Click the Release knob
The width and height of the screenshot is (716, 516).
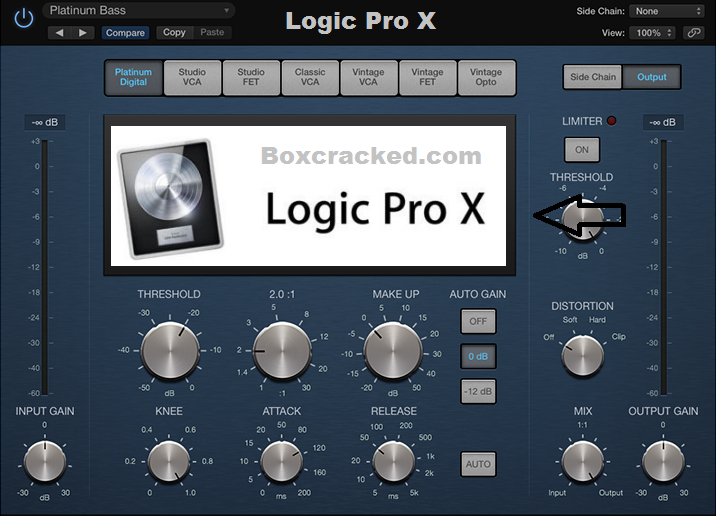click(x=394, y=462)
